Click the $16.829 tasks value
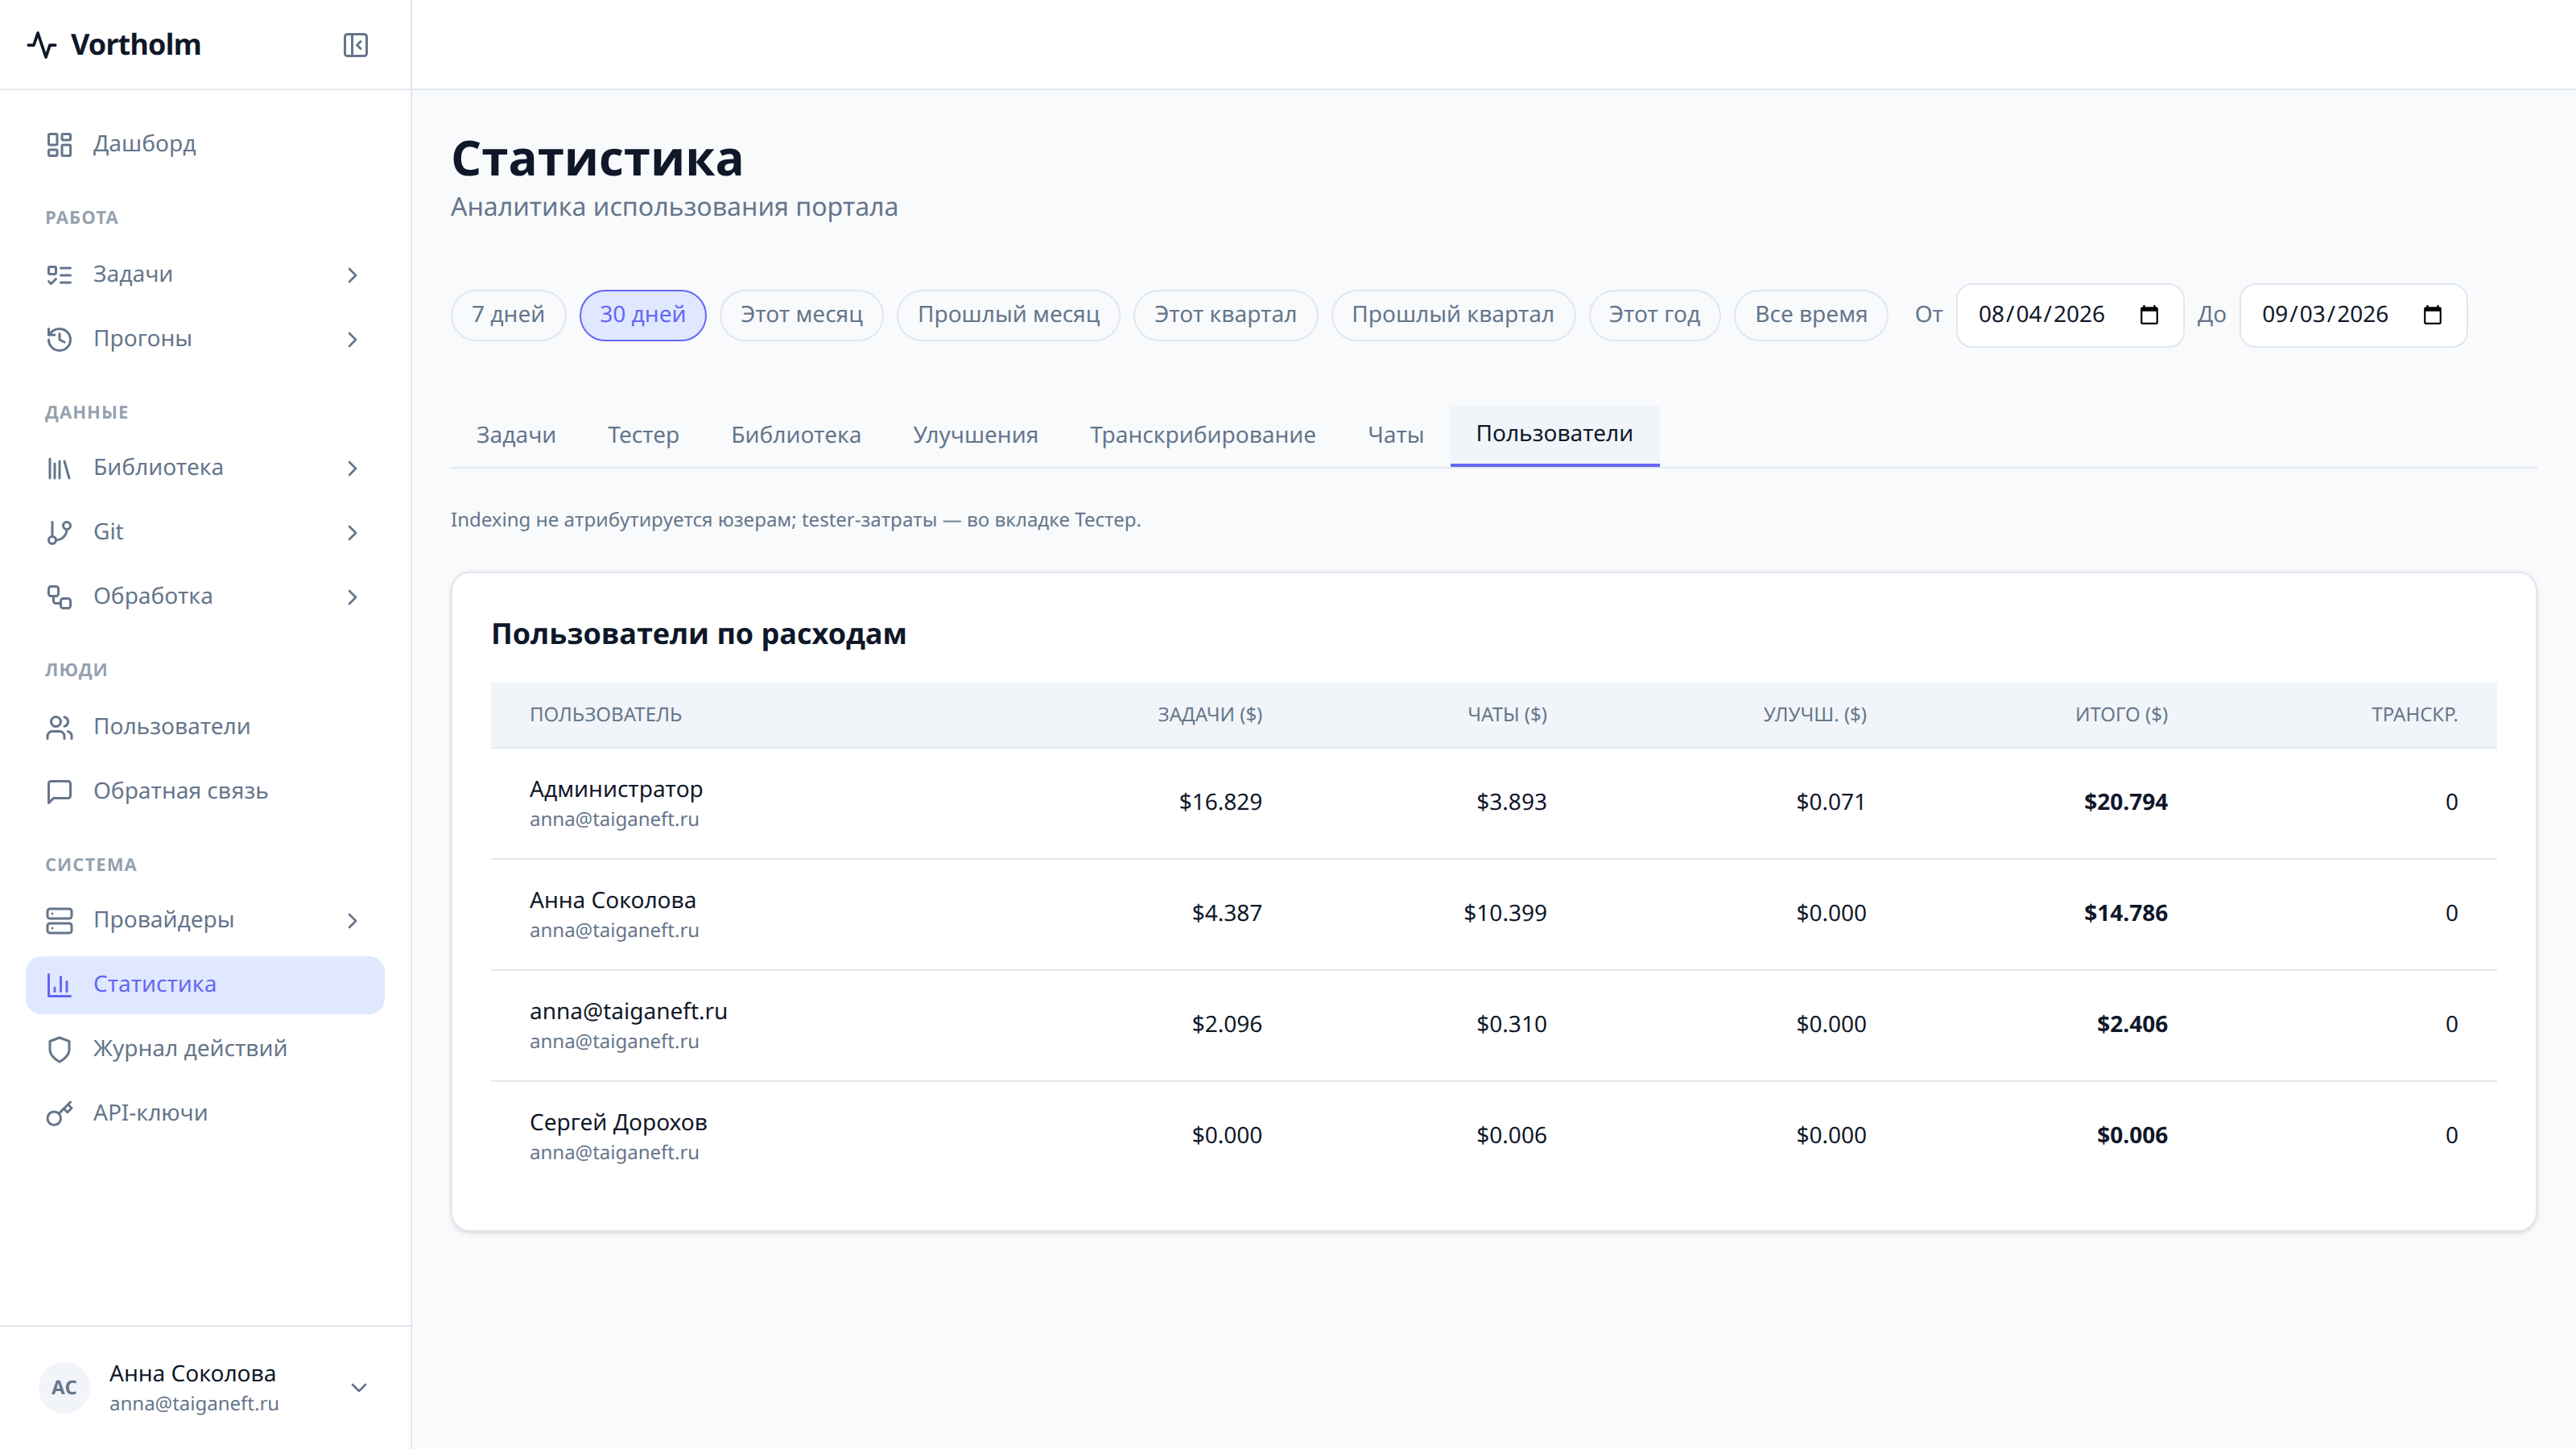The width and height of the screenshot is (2576, 1449). (1220, 802)
